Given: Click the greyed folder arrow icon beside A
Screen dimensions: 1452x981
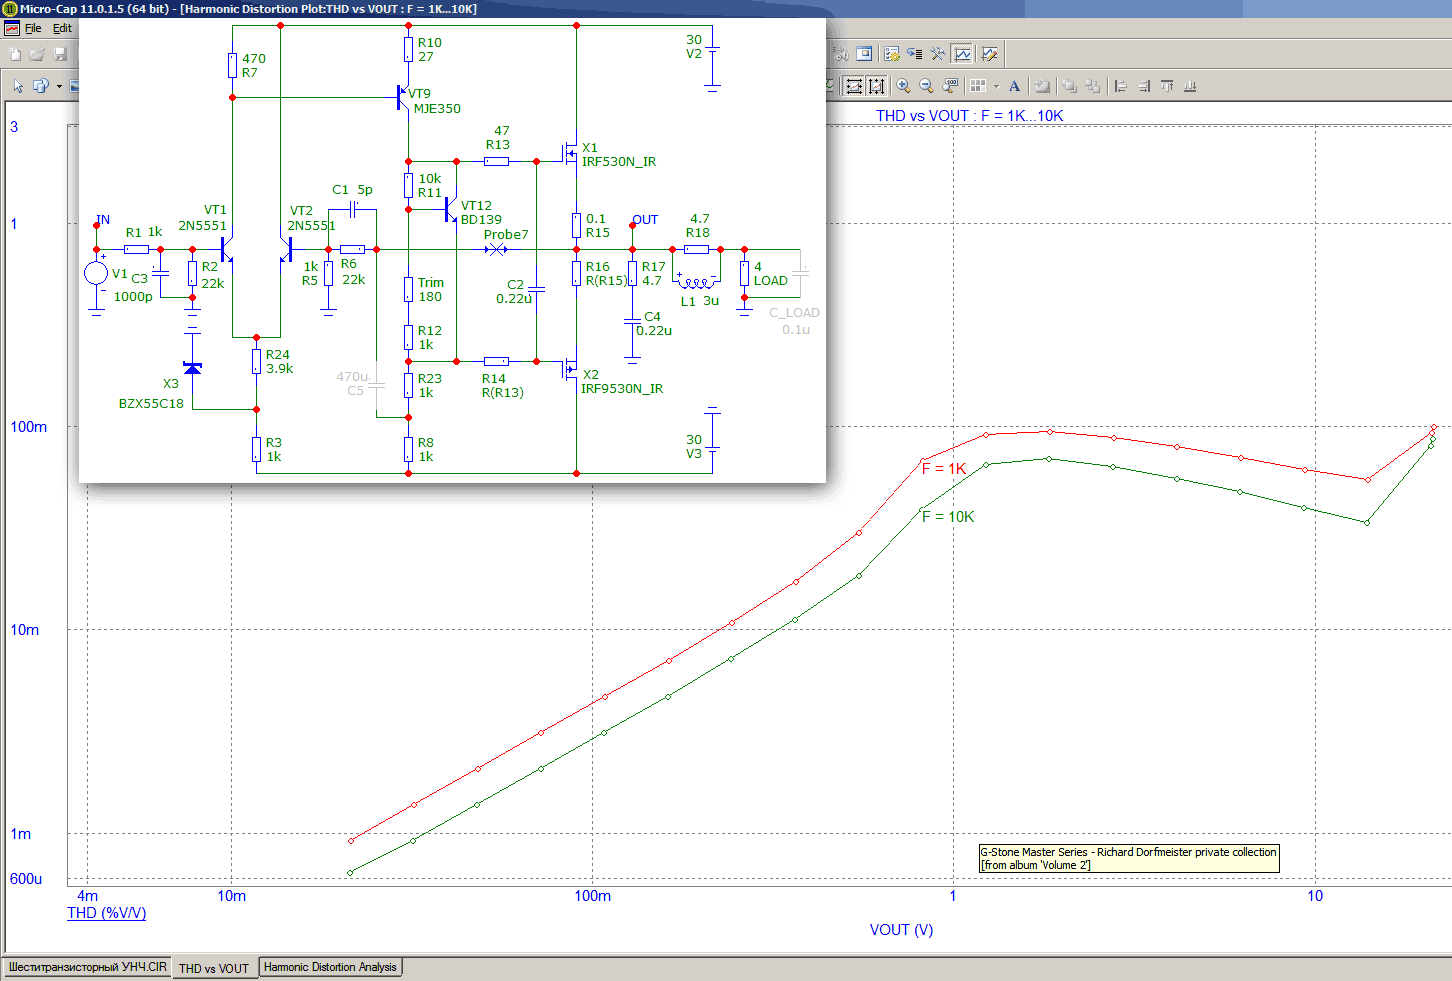Looking at the screenshot, I should pos(1042,86).
